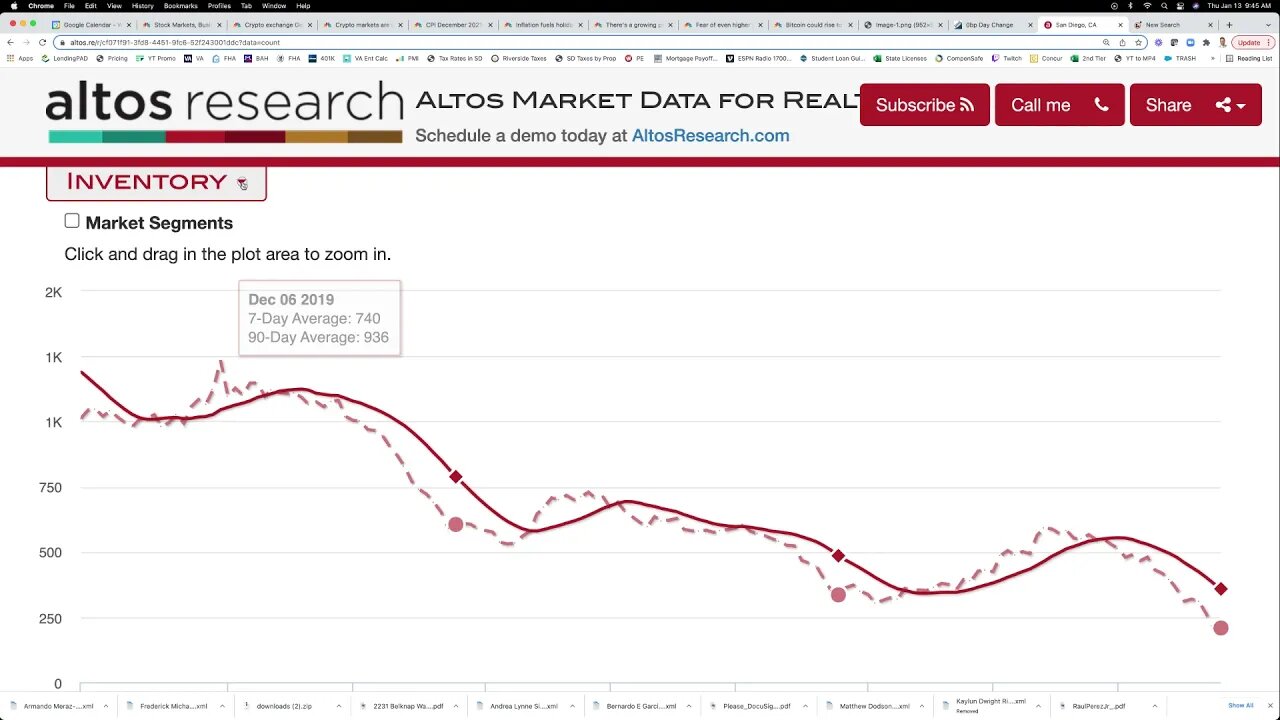Click the Subscribe button
The image size is (1280, 720).
pyautogui.click(x=924, y=105)
